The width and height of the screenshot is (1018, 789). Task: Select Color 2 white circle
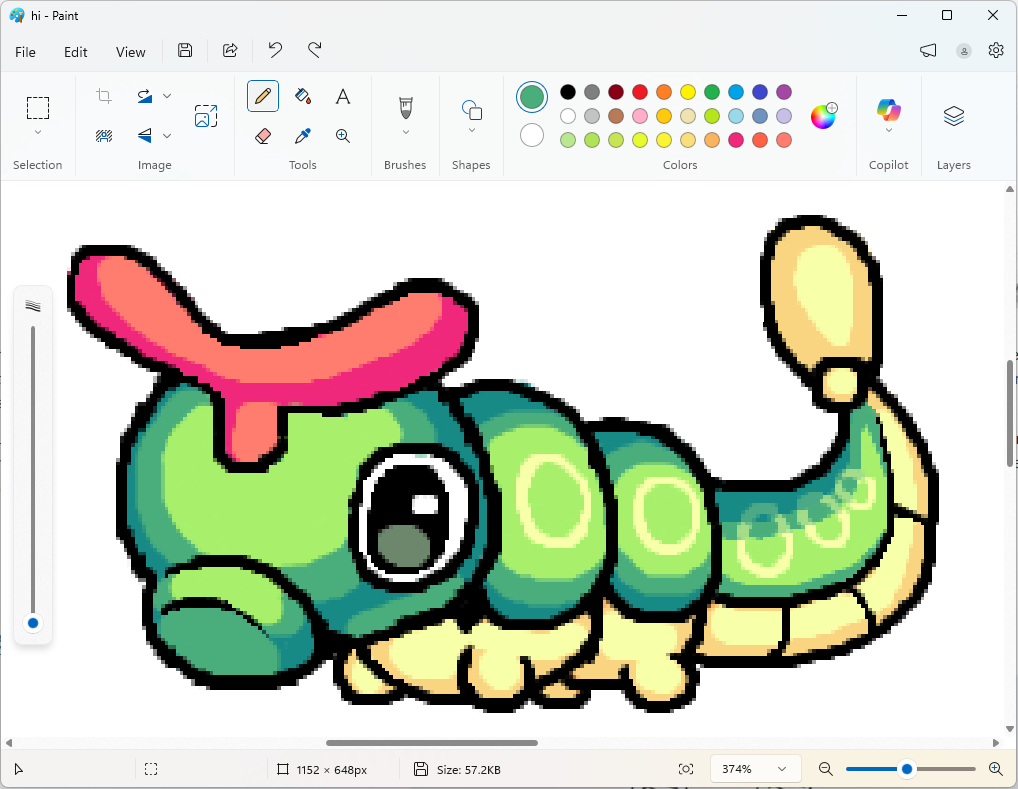coord(532,135)
